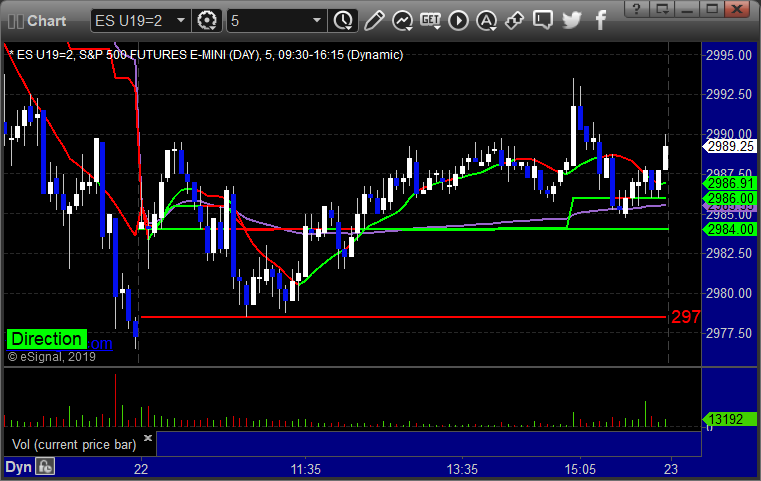Select the 2989.25 current price marker
This screenshot has width=761, height=481.
tap(729, 146)
